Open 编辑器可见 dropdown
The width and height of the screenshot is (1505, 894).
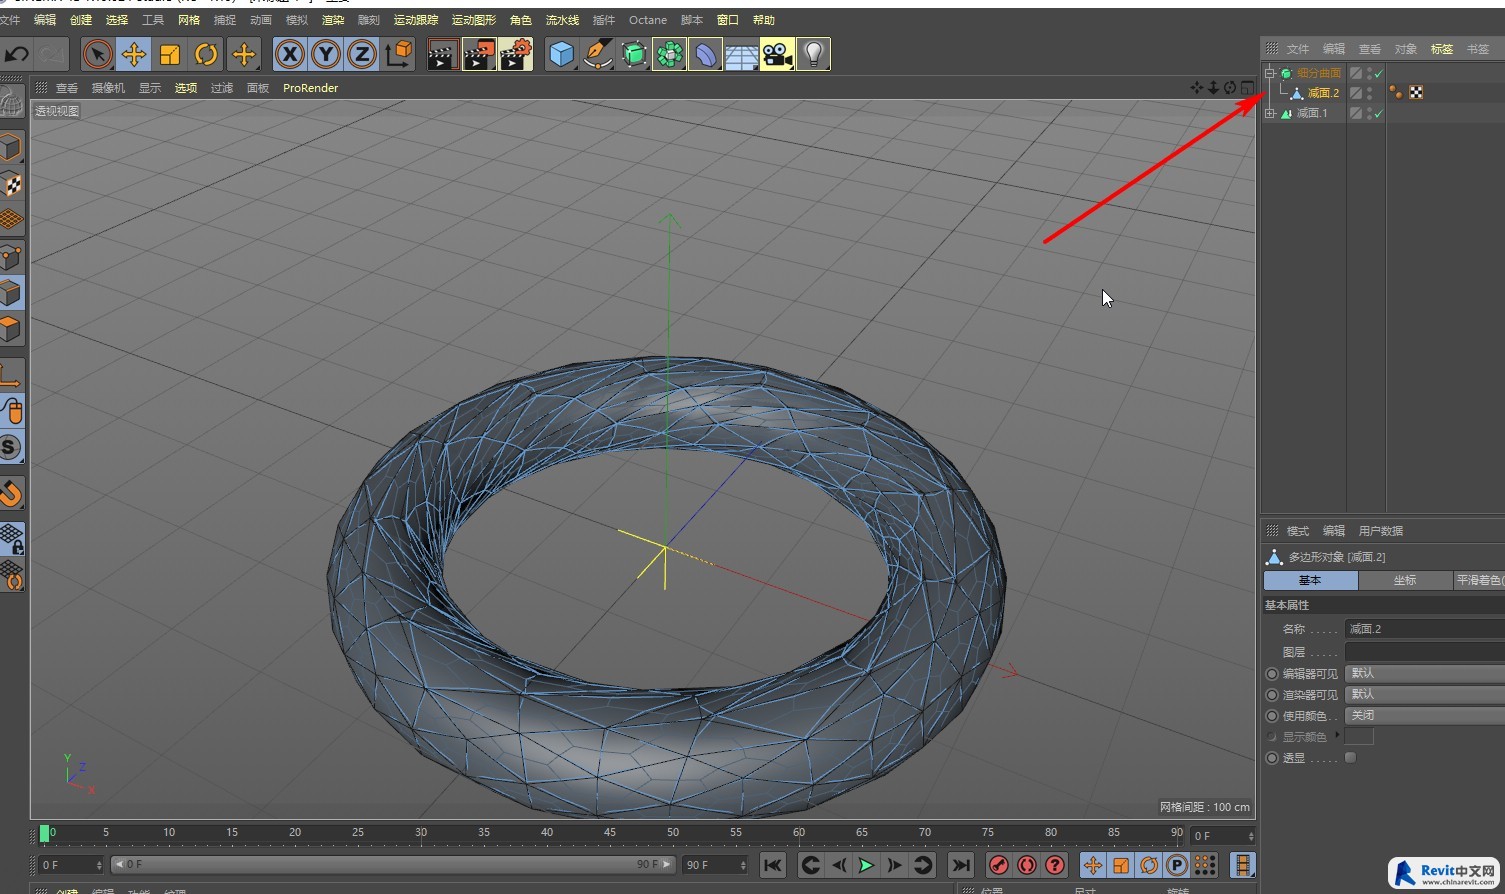point(1424,673)
